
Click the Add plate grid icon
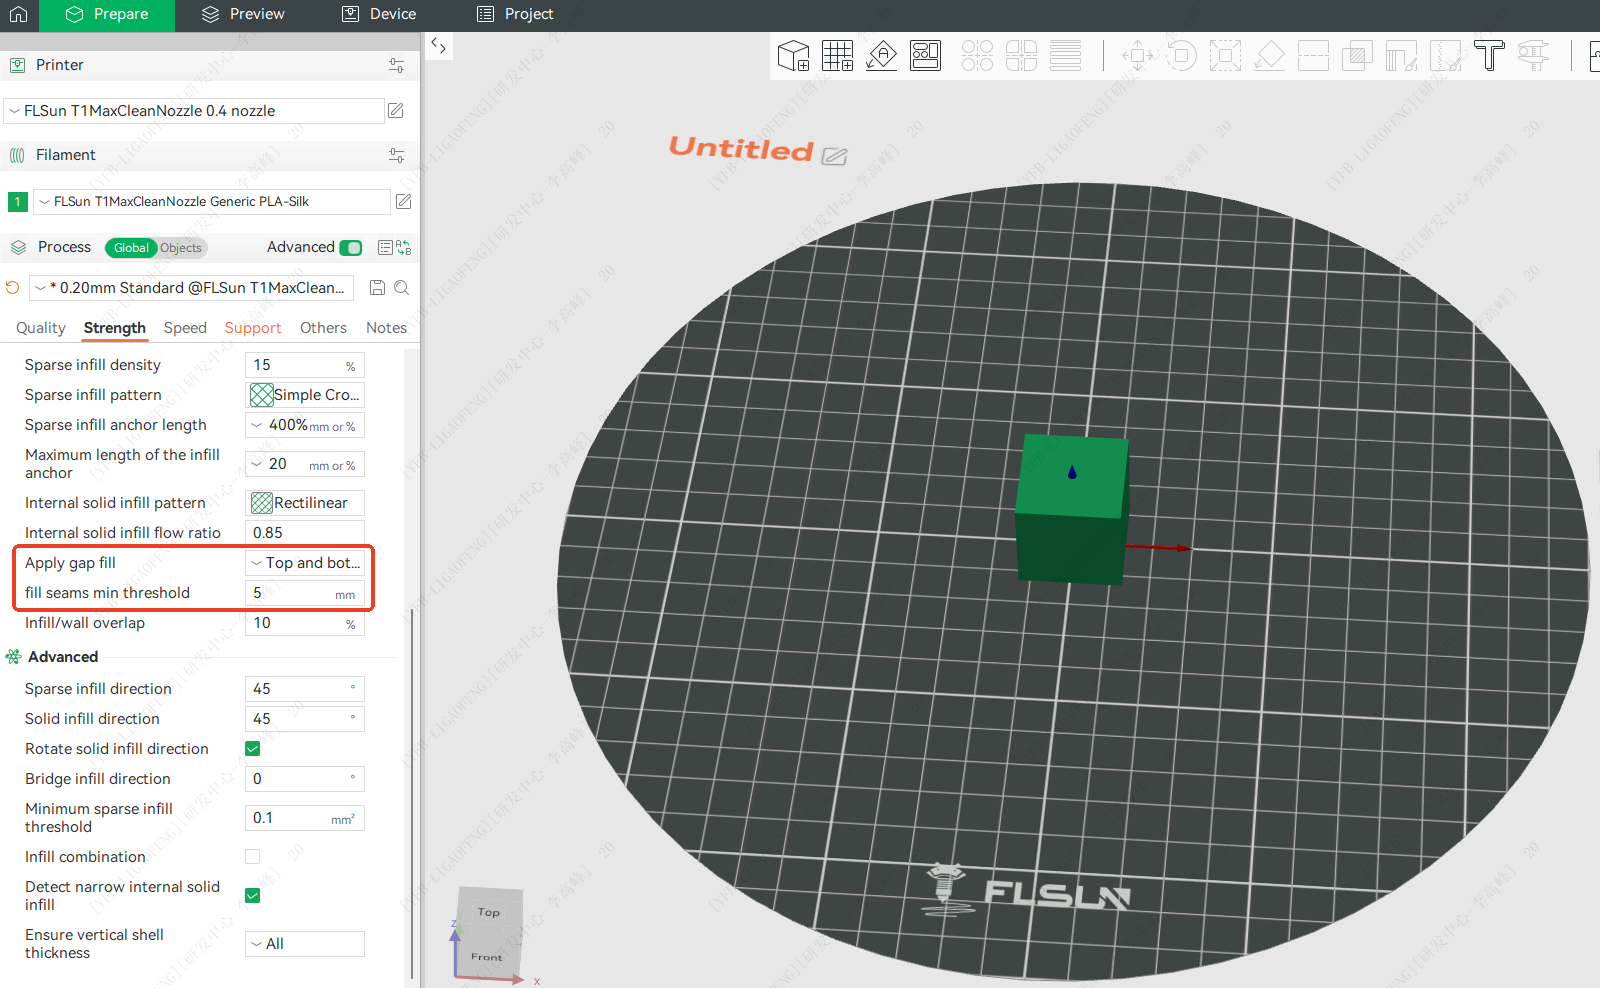837,55
